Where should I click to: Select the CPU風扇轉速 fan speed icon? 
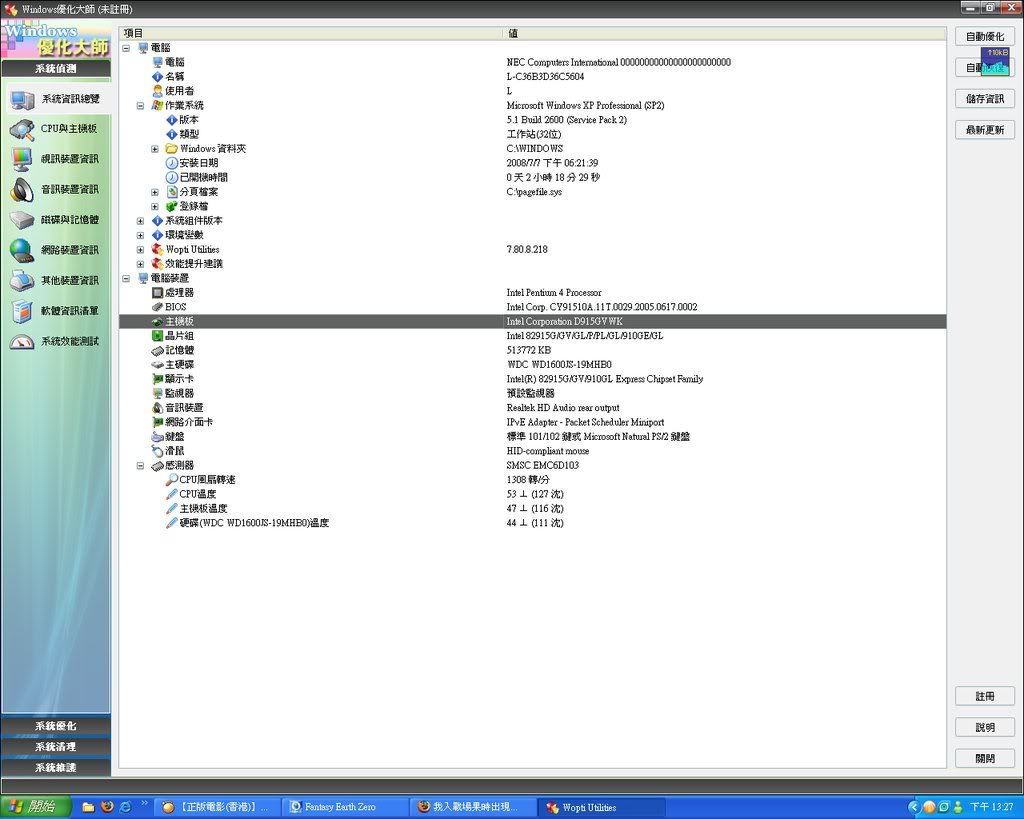tap(172, 479)
